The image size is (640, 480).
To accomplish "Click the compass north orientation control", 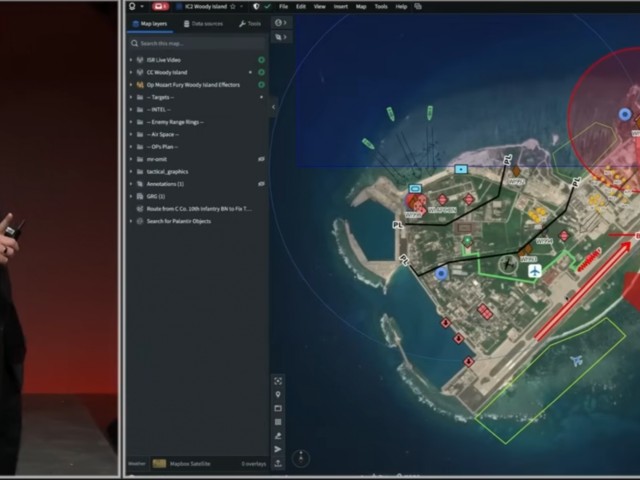I will [x=301, y=458].
